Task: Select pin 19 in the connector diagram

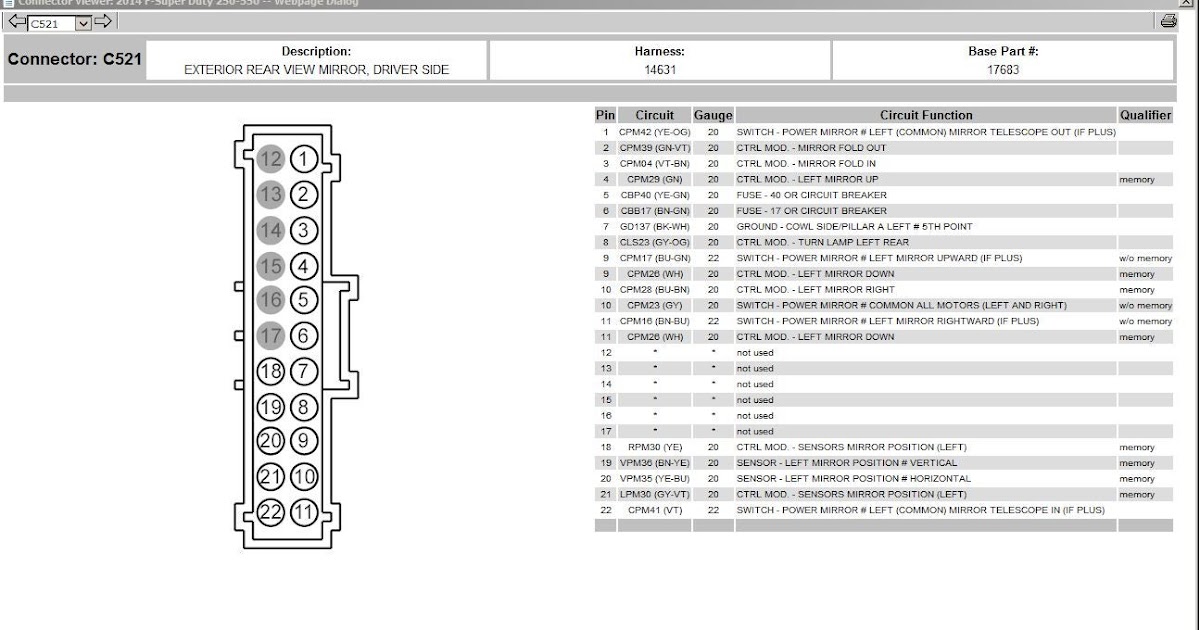Action: pos(271,407)
